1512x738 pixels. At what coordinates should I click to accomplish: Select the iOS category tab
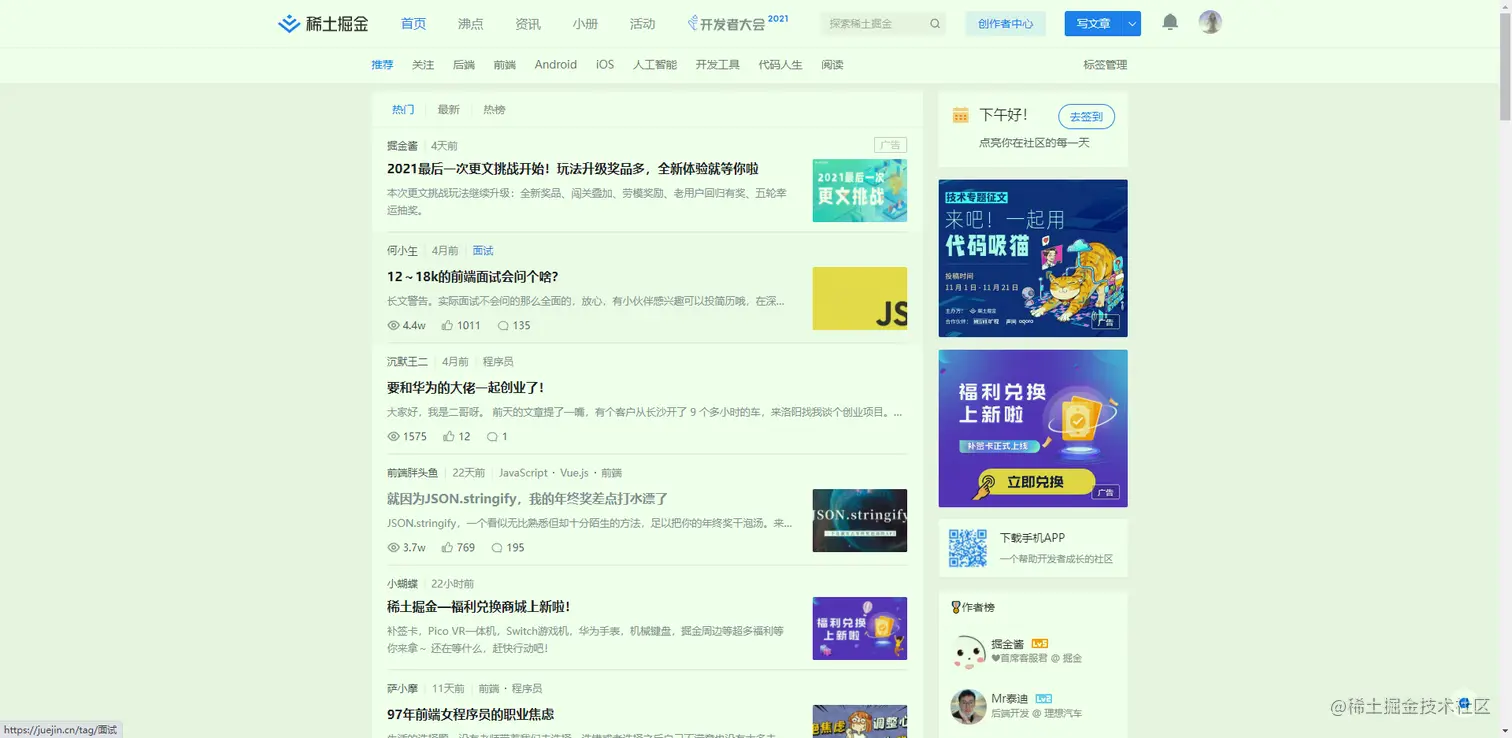click(605, 65)
